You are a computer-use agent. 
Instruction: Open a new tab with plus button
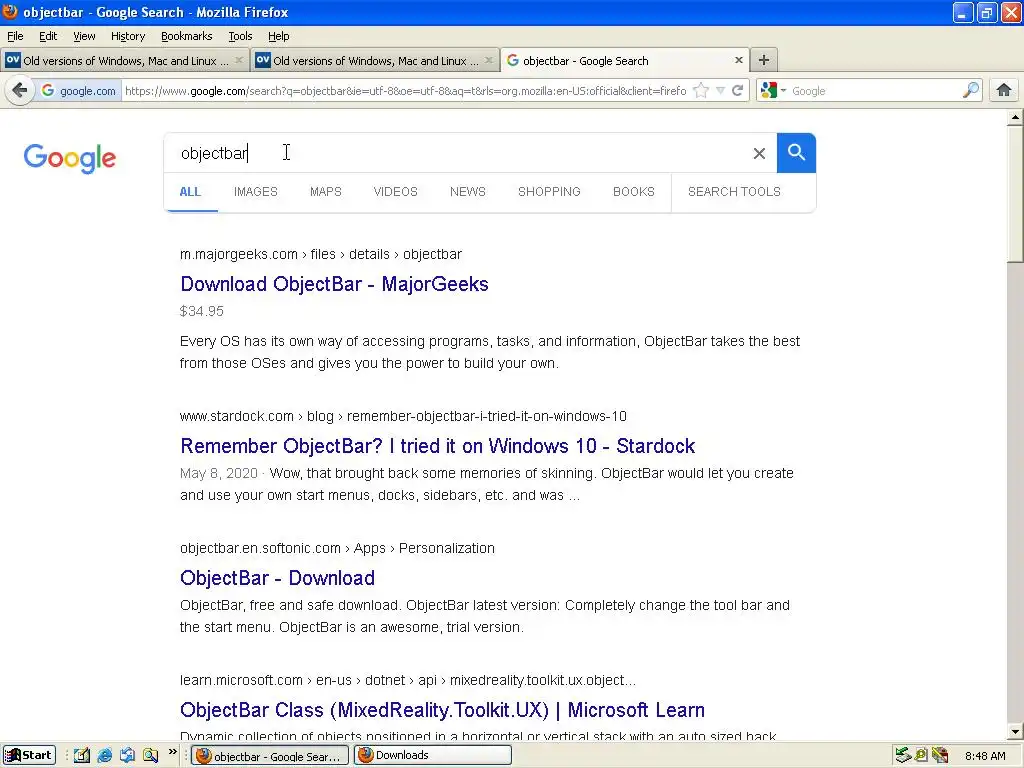pos(763,60)
